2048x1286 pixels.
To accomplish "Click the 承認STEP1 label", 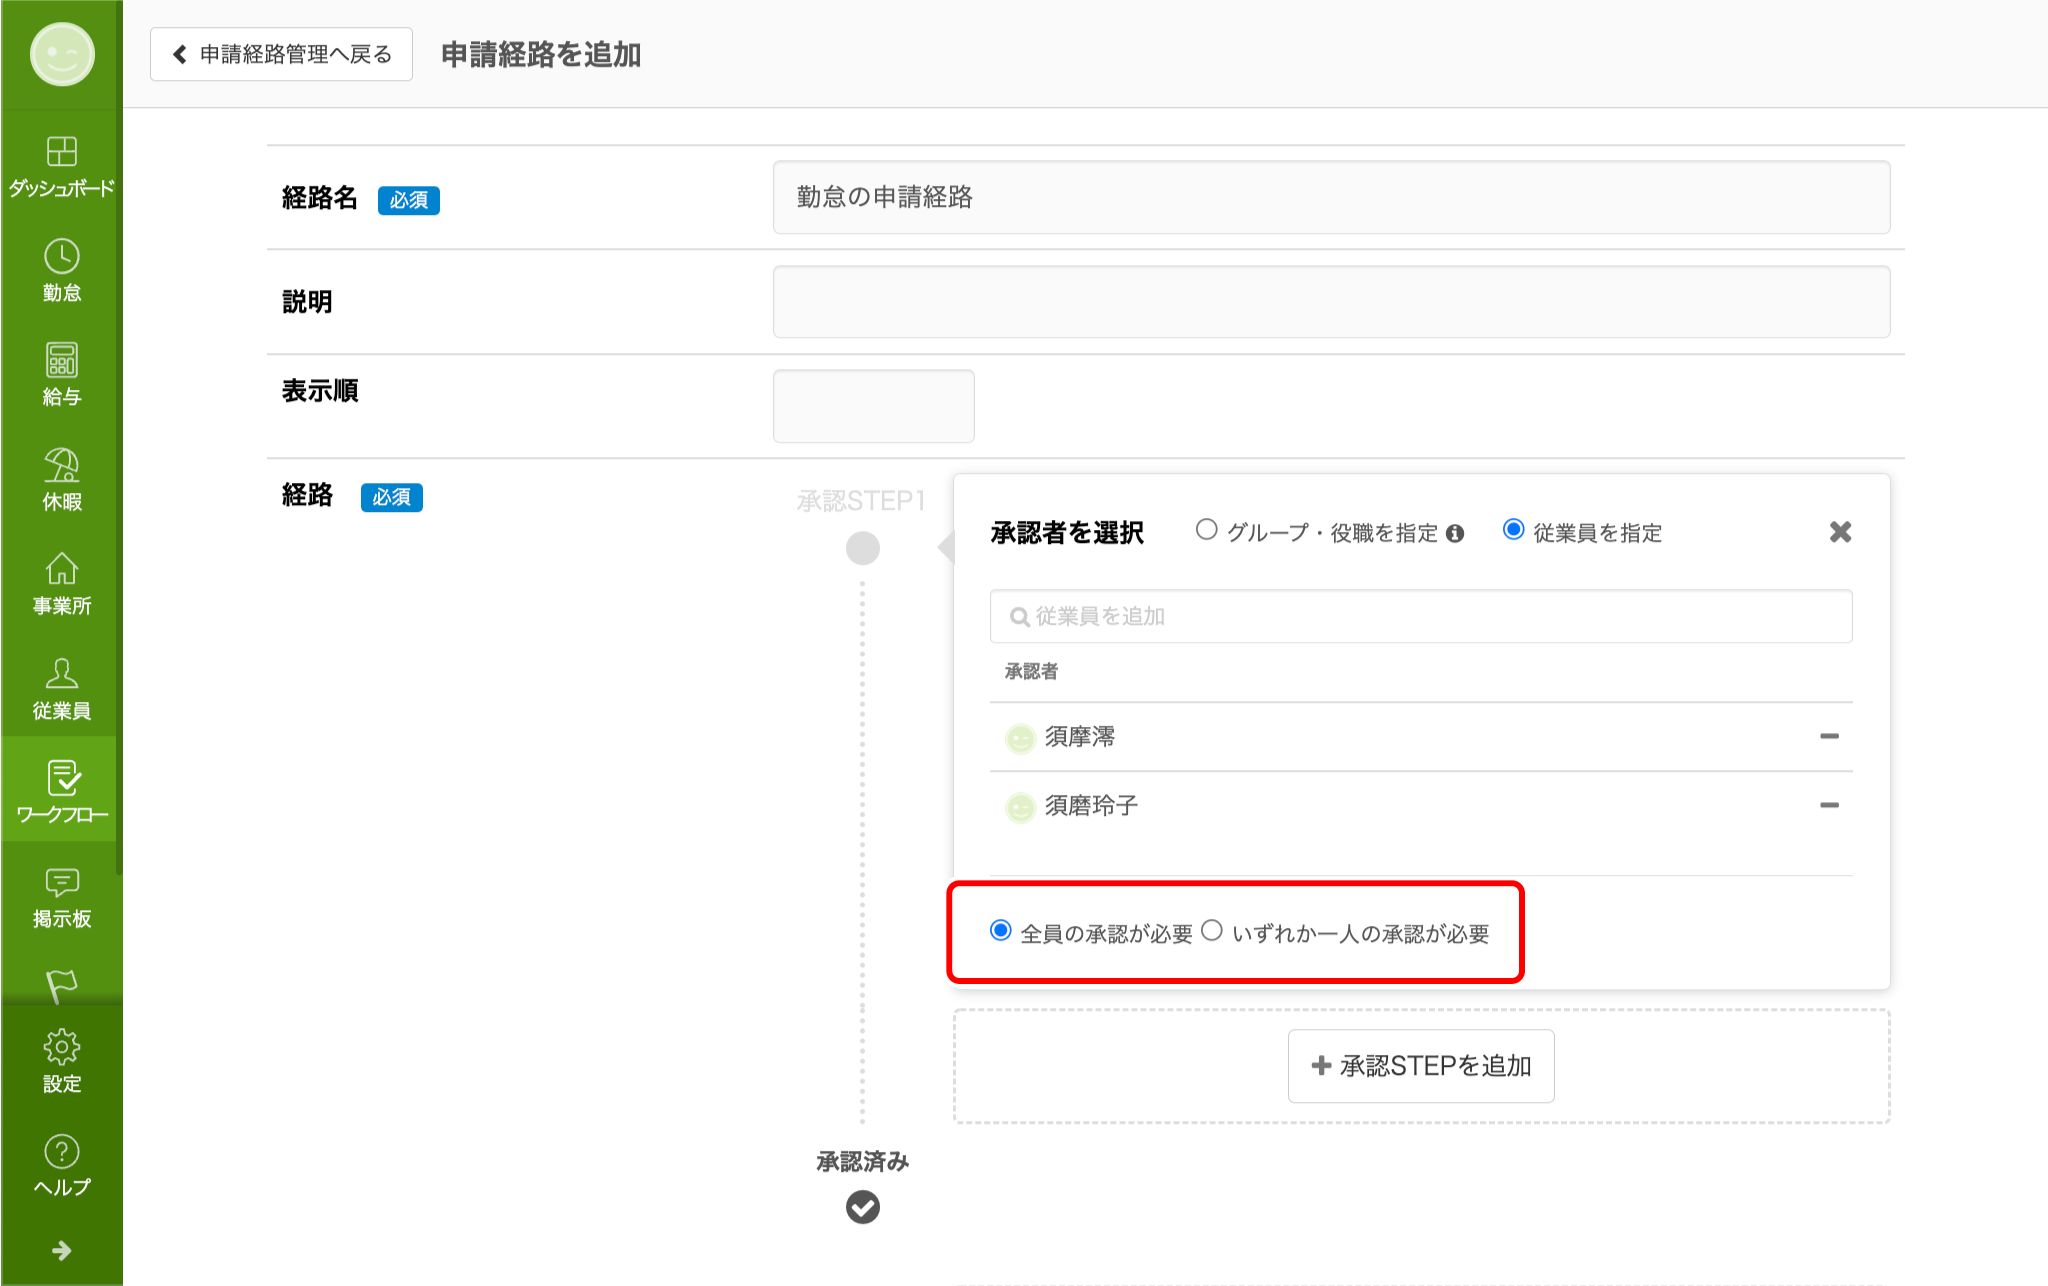I will pos(861,501).
